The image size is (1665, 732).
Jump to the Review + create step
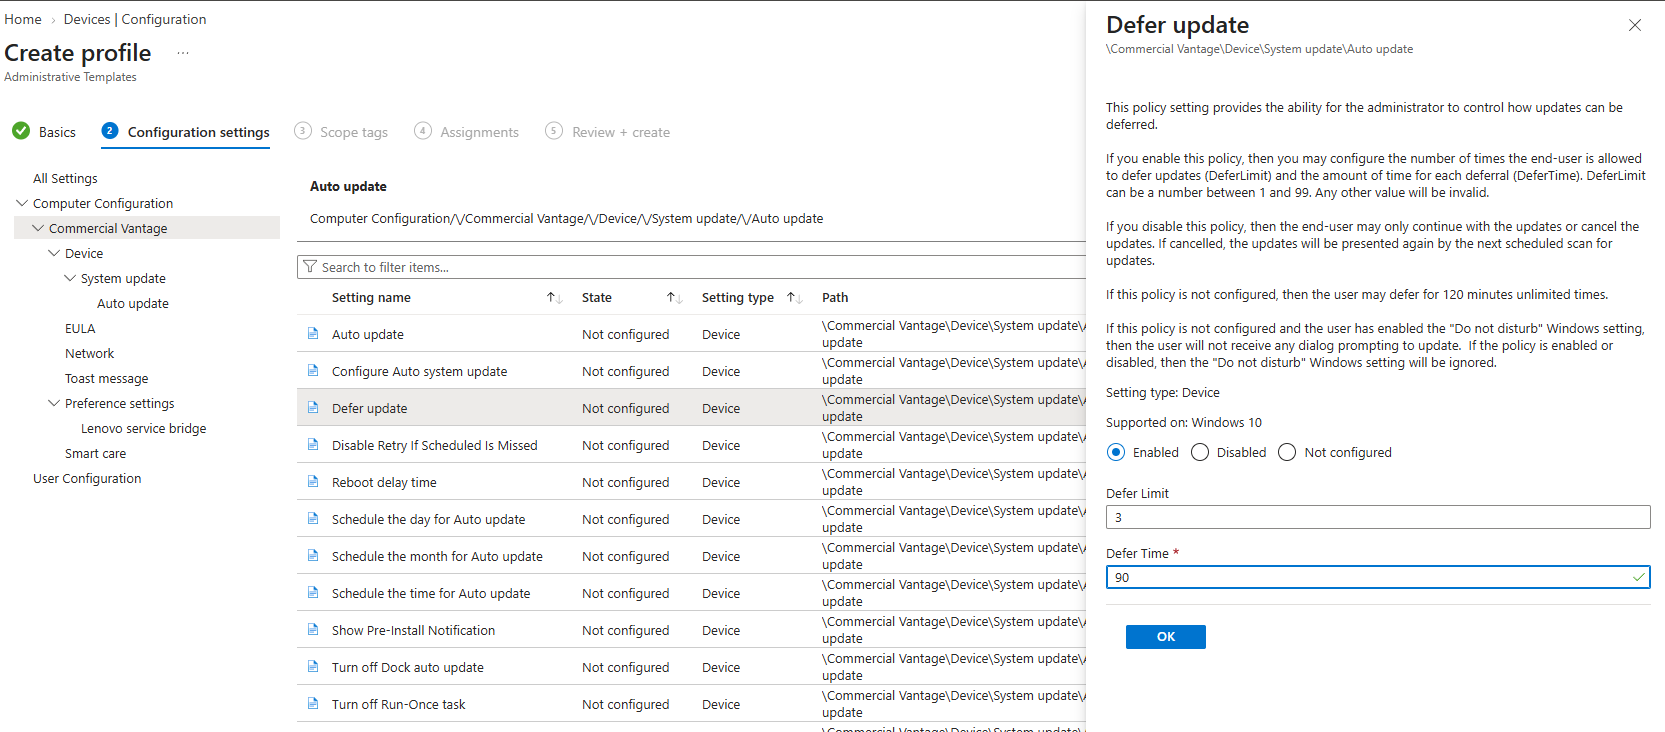click(x=608, y=132)
